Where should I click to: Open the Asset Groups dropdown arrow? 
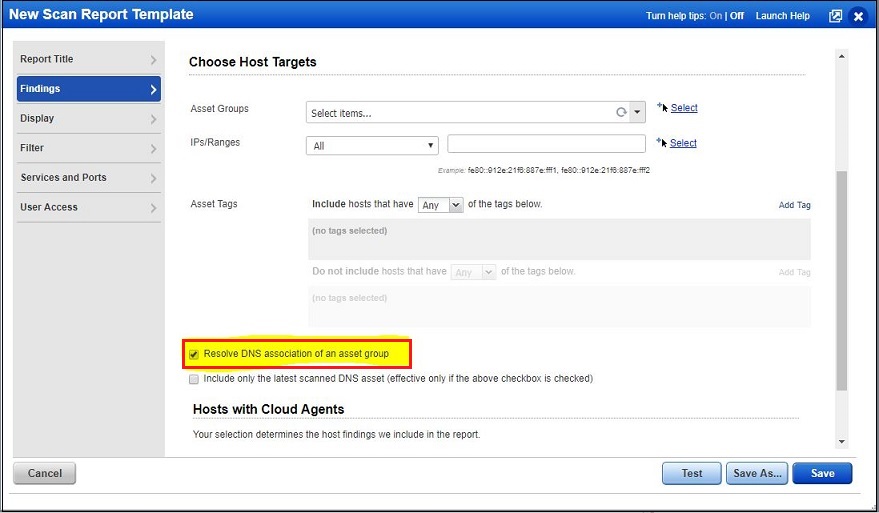pyautogui.click(x=637, y=113)
